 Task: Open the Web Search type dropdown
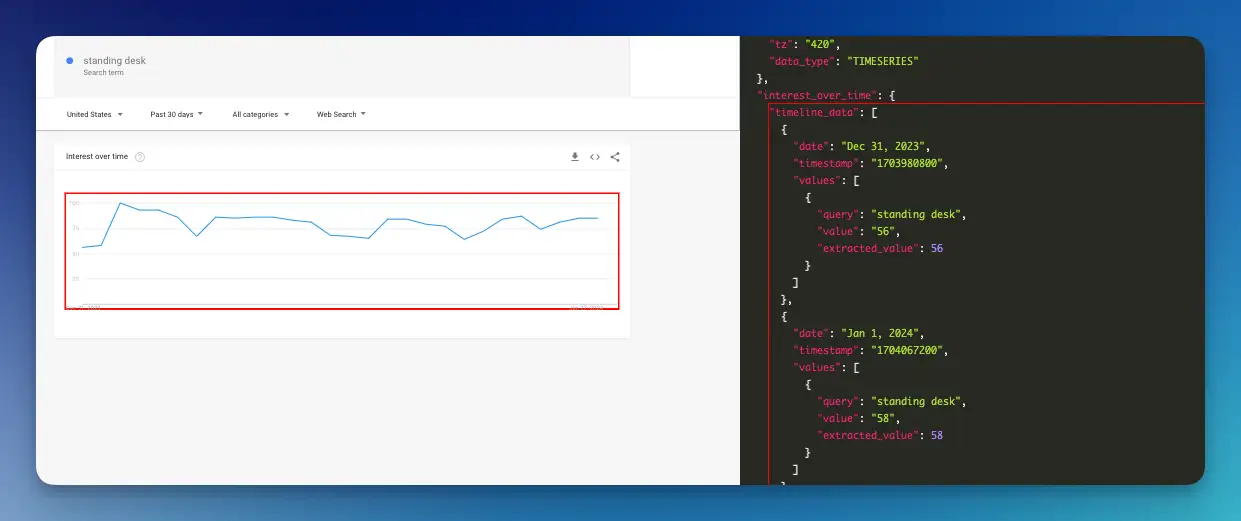pos(341,114)
